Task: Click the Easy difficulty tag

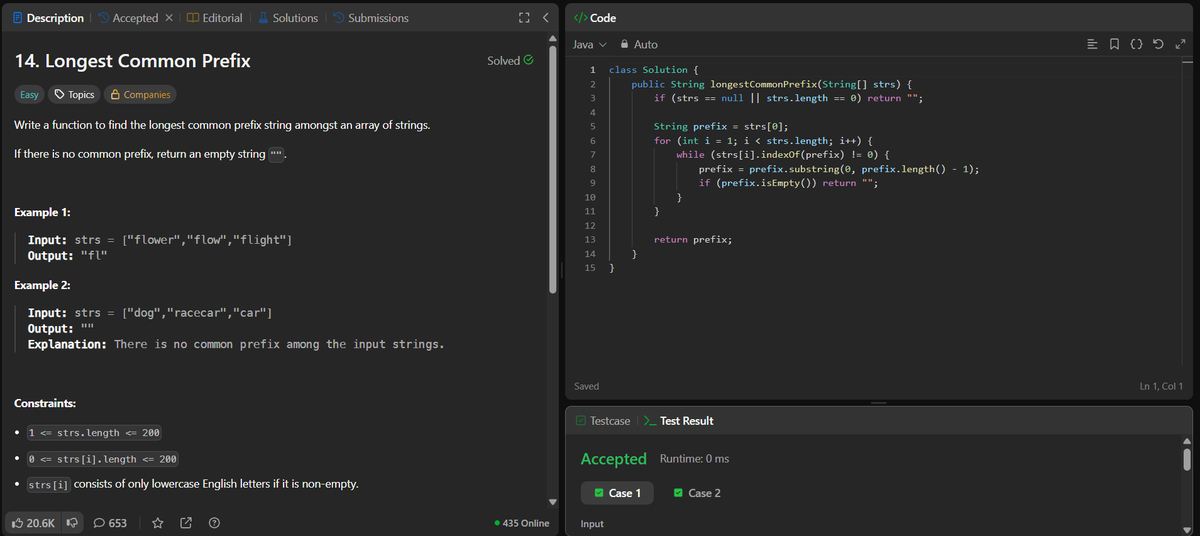Action: pos(30,95)
